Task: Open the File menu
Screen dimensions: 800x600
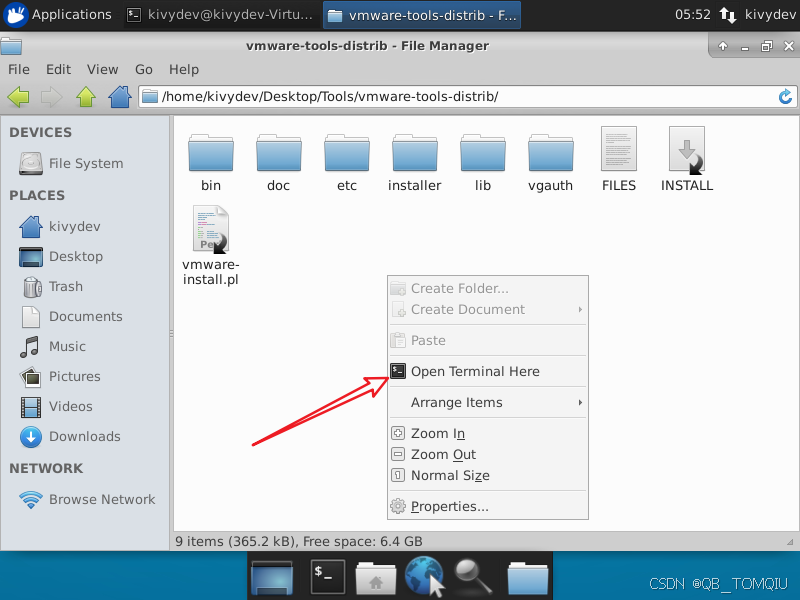Action: click(19, 69)
